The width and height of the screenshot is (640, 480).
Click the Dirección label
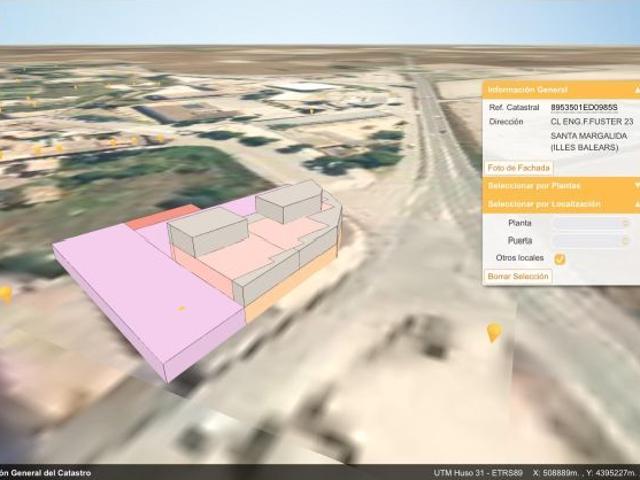tap(506, 122)
